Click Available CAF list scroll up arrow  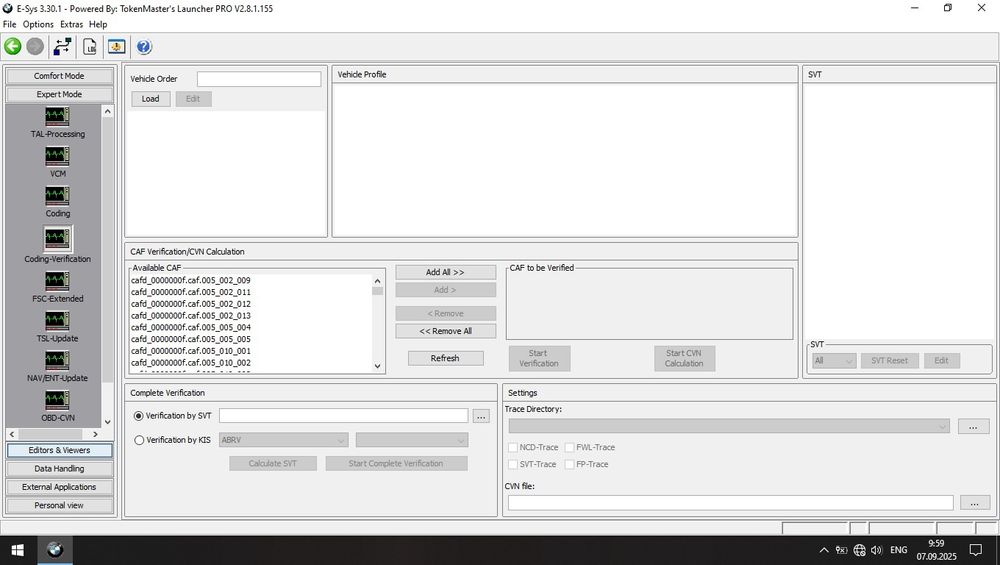(x=378, y=281)
